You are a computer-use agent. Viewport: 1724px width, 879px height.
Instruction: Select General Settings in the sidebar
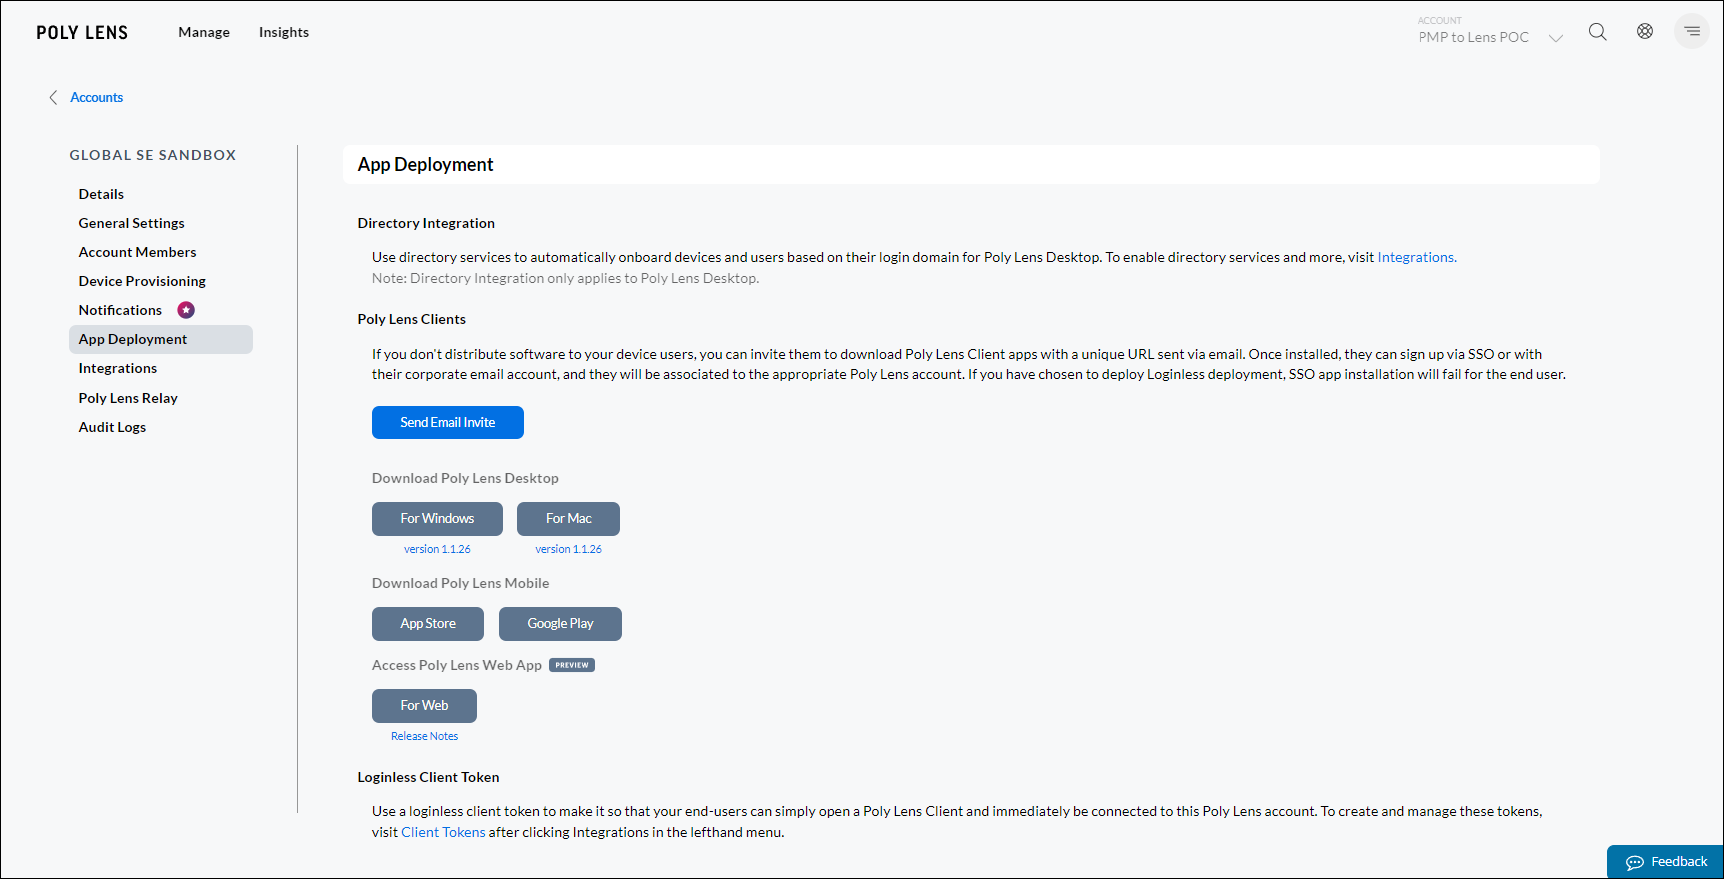(x=131, y=223)
